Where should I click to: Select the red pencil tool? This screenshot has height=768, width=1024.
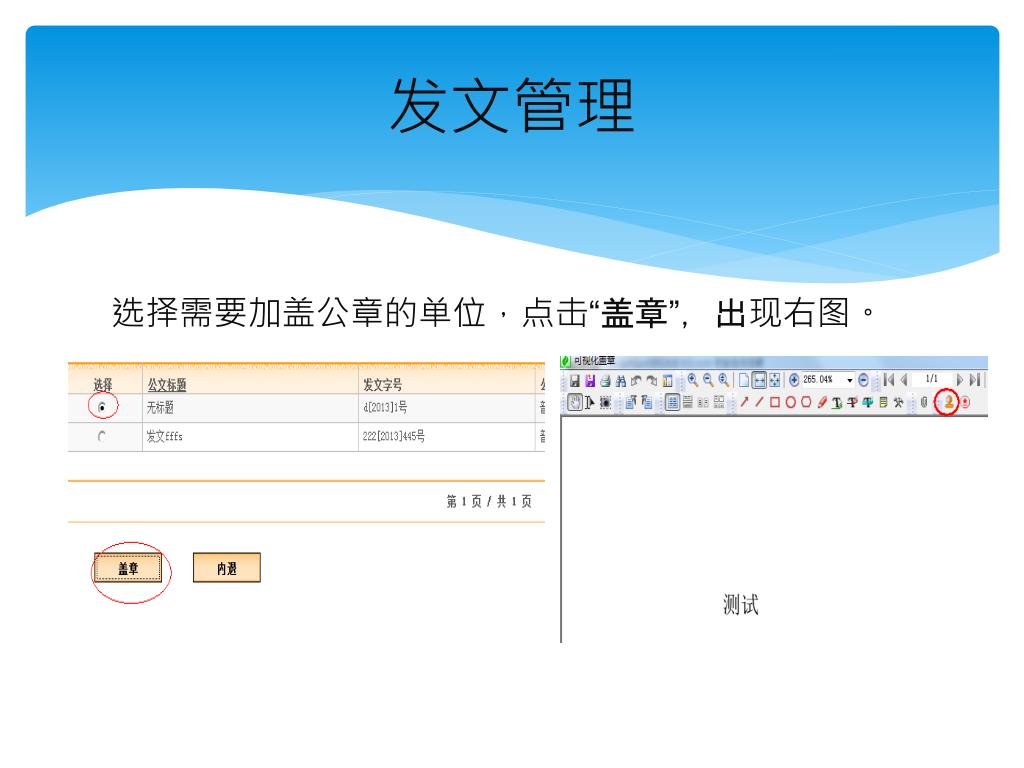tap(822, 402)
